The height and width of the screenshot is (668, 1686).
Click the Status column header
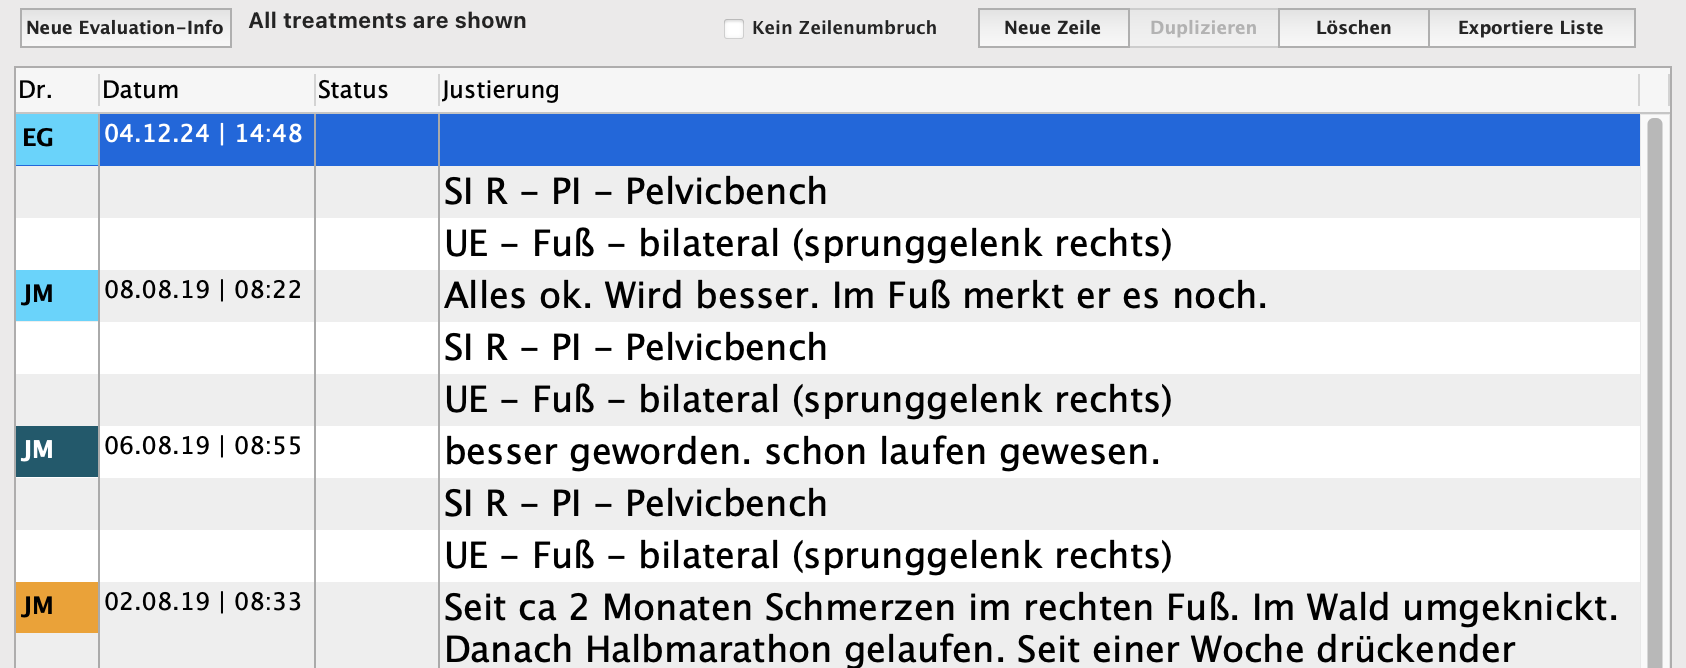(x=376, y=90)
